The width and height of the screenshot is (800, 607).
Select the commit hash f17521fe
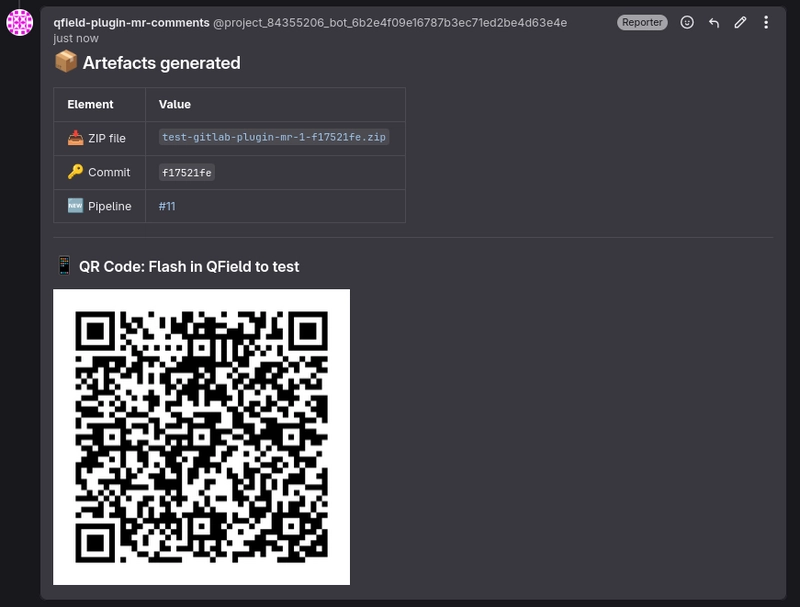point(186,172)
